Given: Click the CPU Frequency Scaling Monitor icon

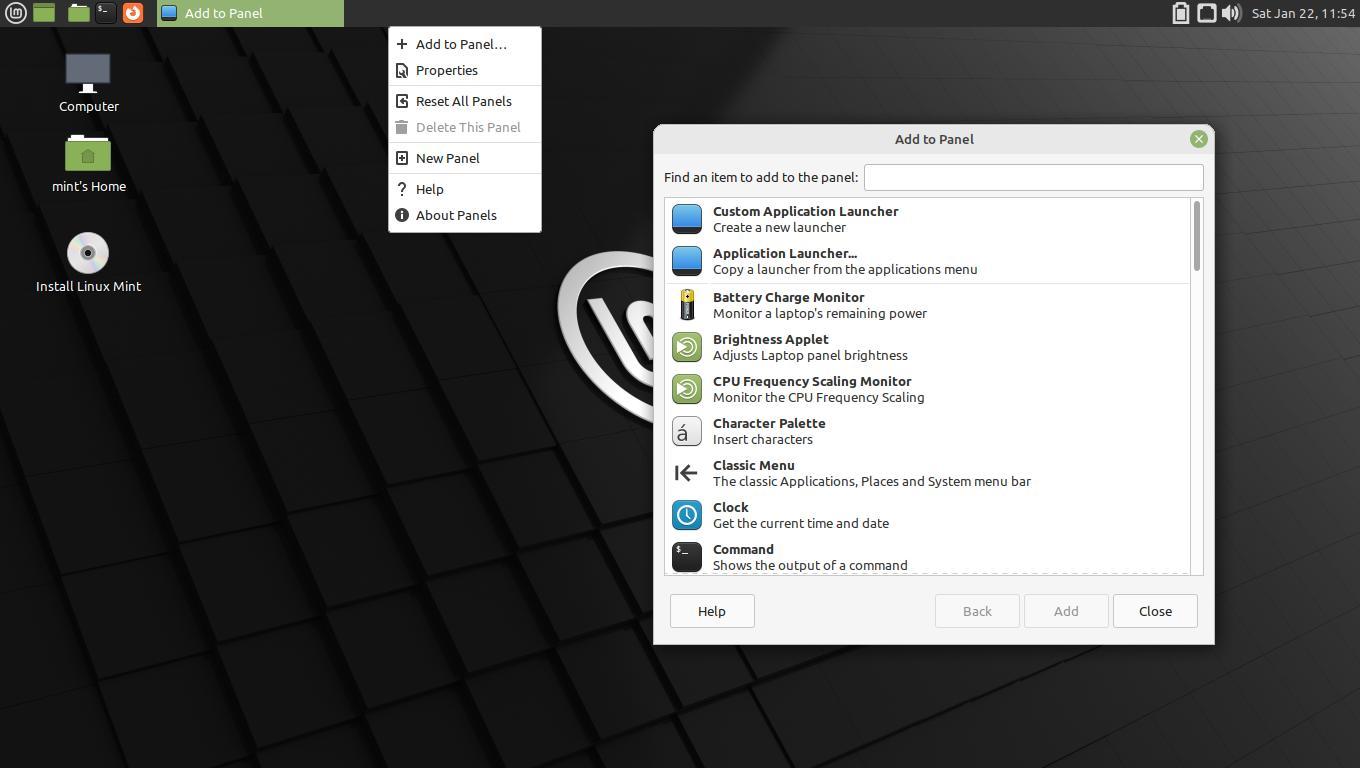Looking at the screenshot, I should click(686, 388).
